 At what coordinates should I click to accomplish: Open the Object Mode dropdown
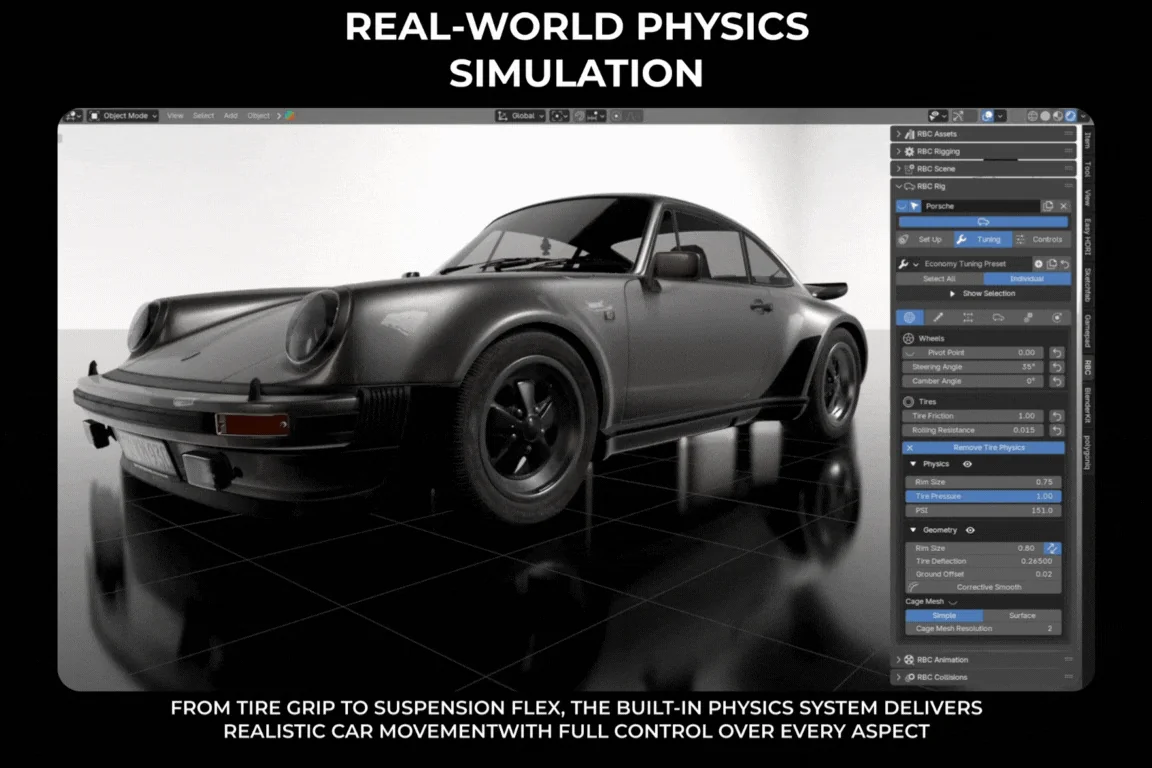124,116
